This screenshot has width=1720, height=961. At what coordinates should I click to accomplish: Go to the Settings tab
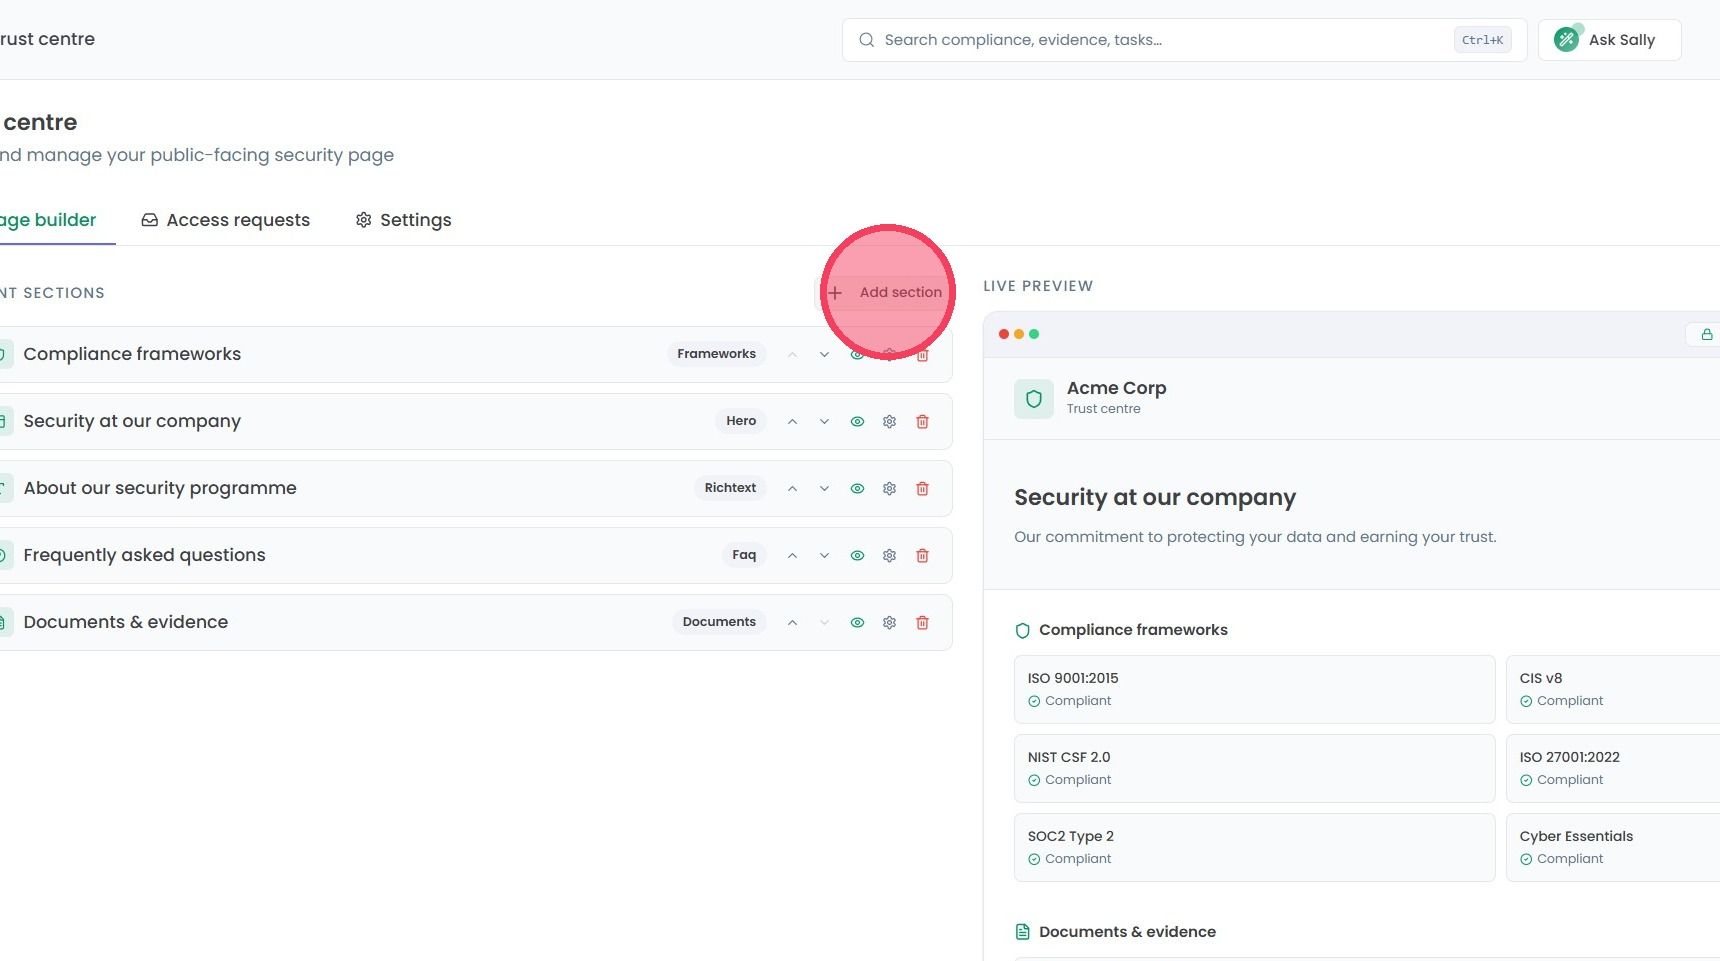pos(404,220)
